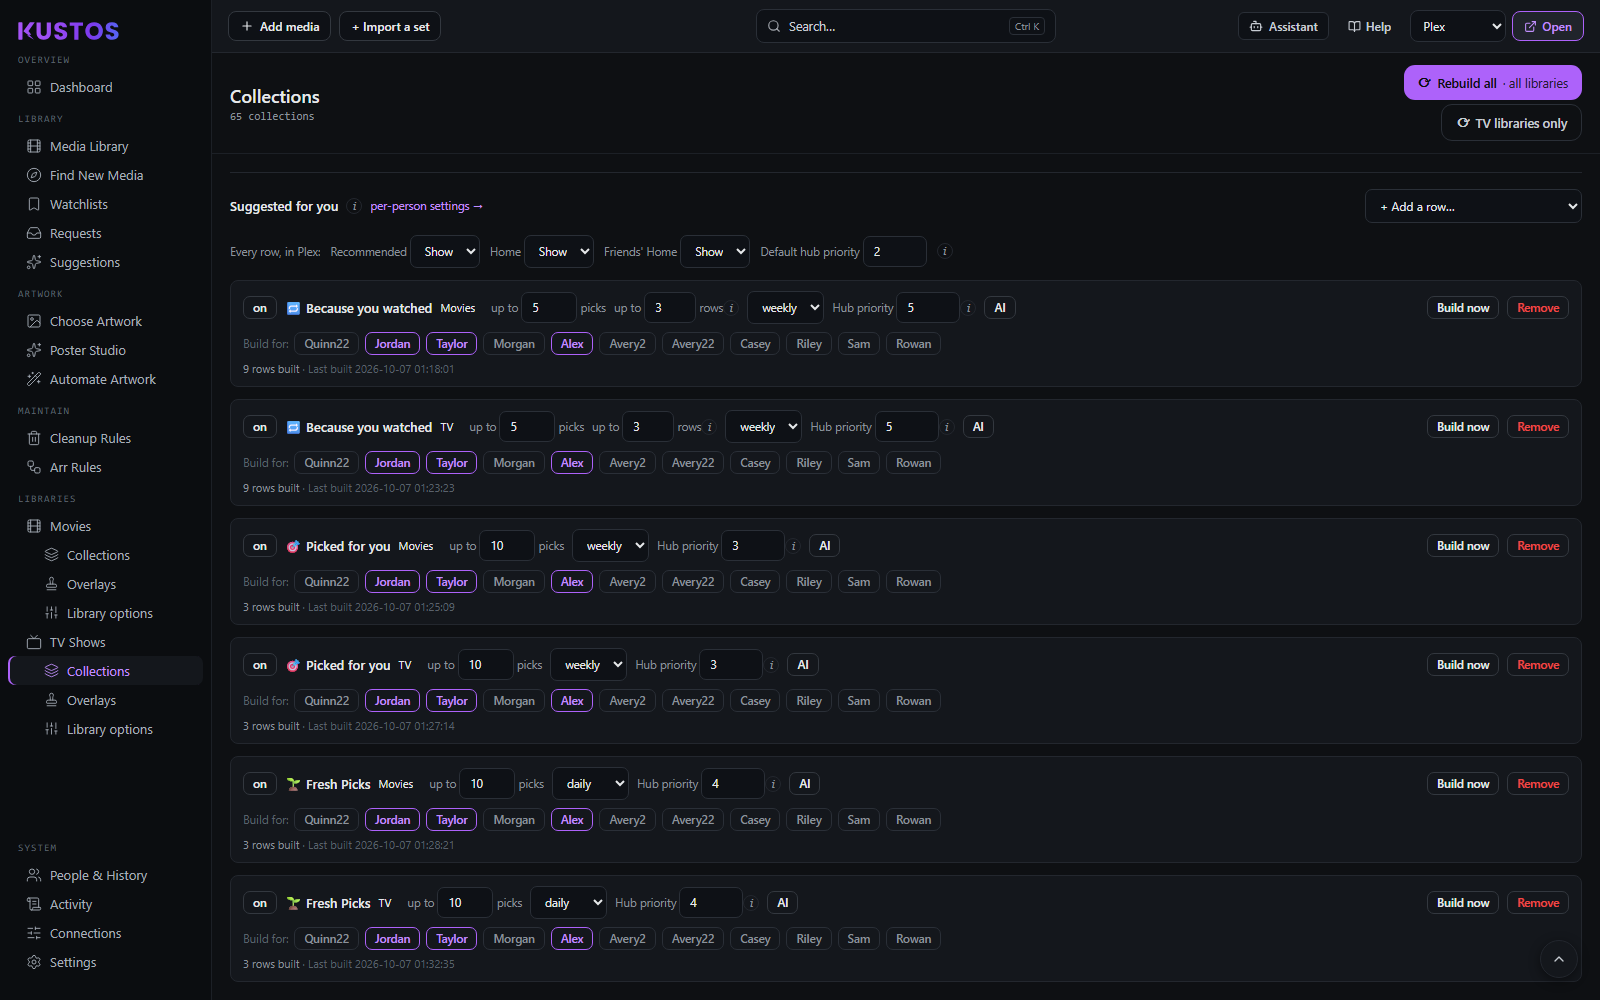This screenshot has width=1600, height=1000.
Task: Open Connections page
Action: pos(85,933)
